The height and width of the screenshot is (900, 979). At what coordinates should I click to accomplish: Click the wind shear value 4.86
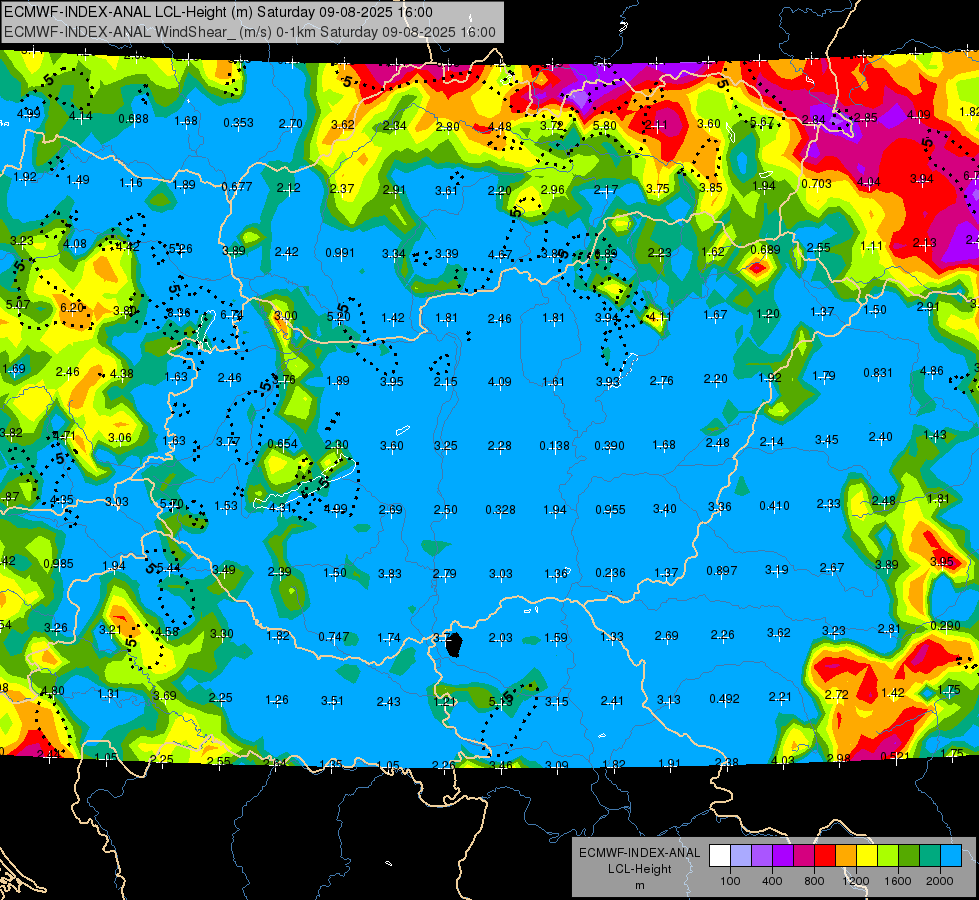(932, 370)
